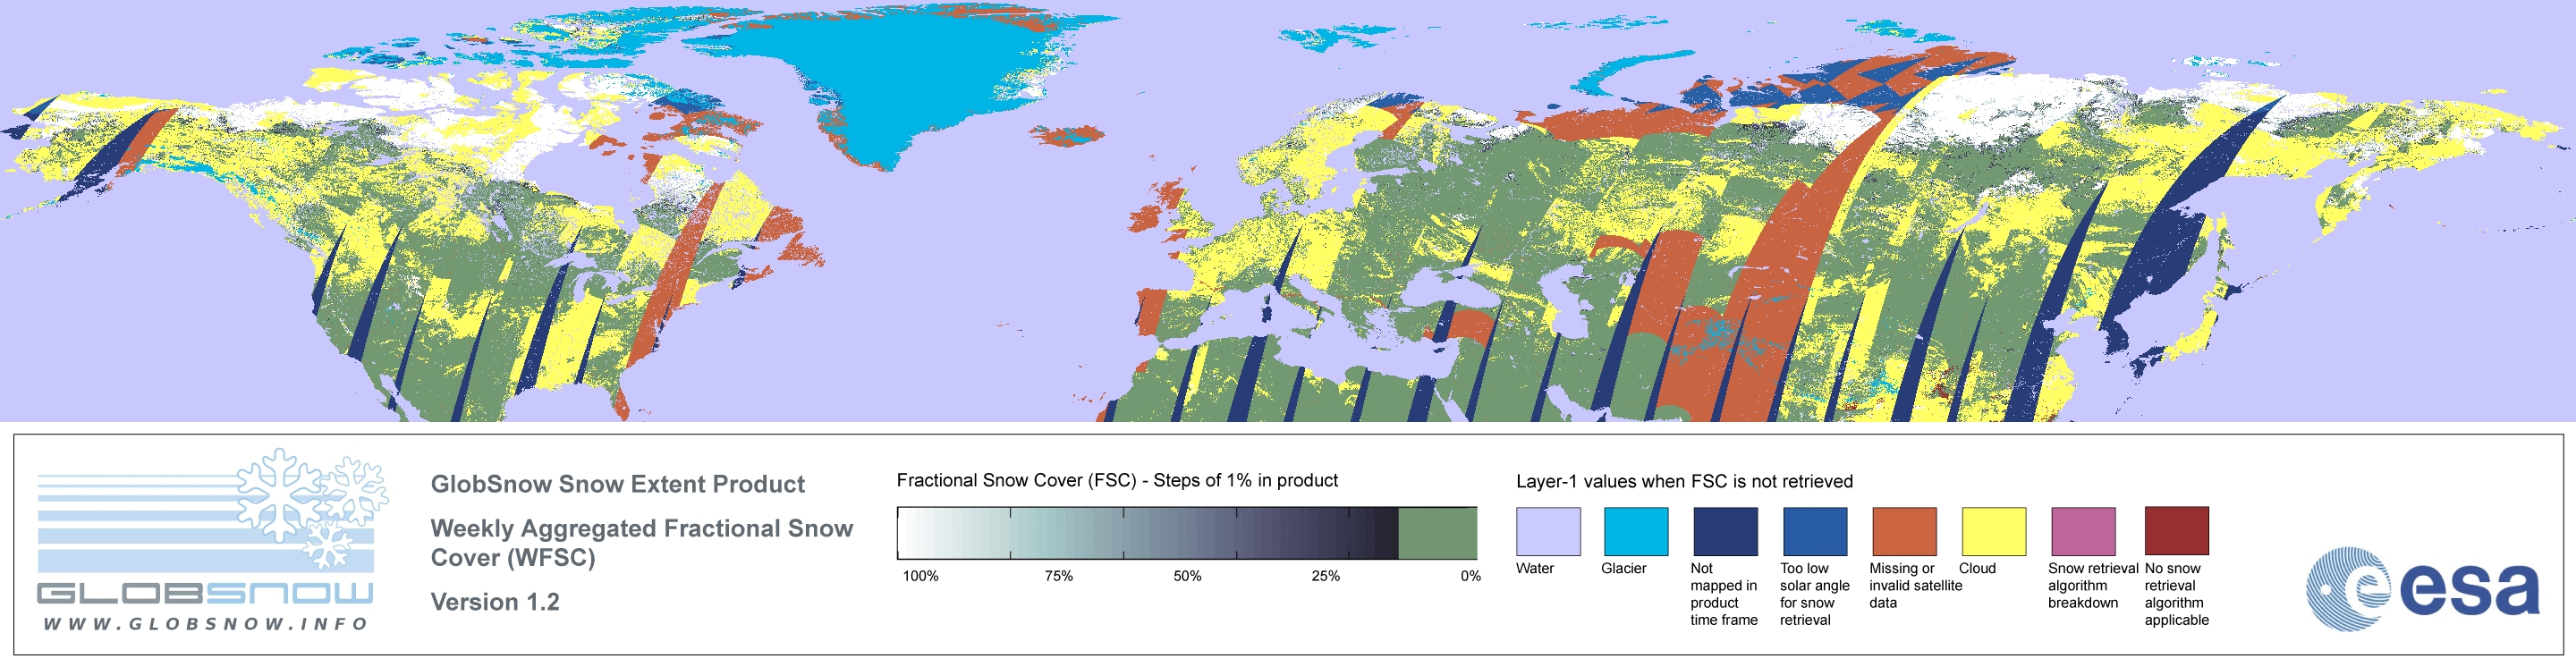
Task: Click the 'Fractional Snow Cover (FSC)' heading
Action: pyautogui.click(x=1117, y=480)
